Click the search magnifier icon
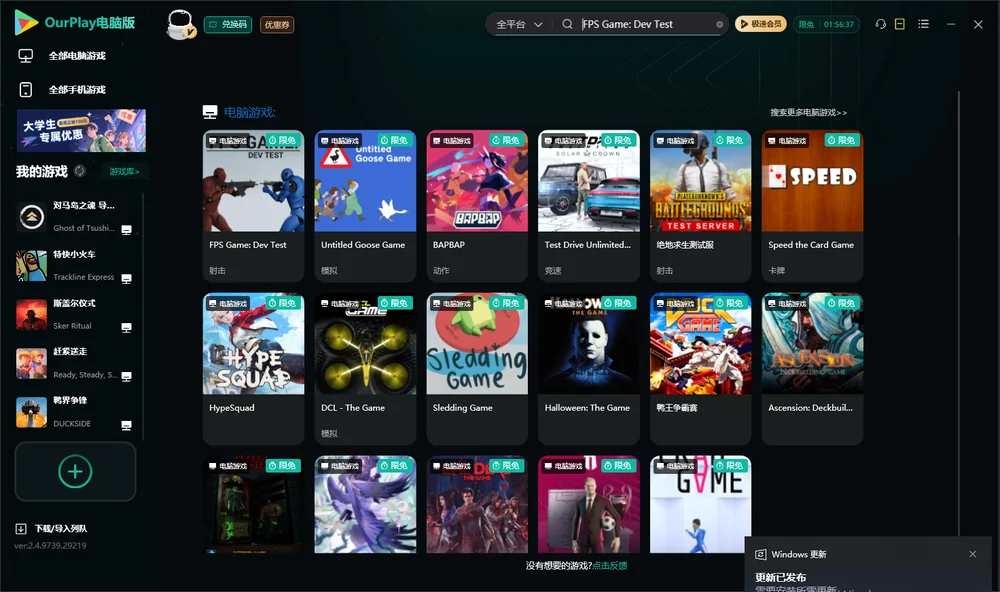 [x=567, y=24]
